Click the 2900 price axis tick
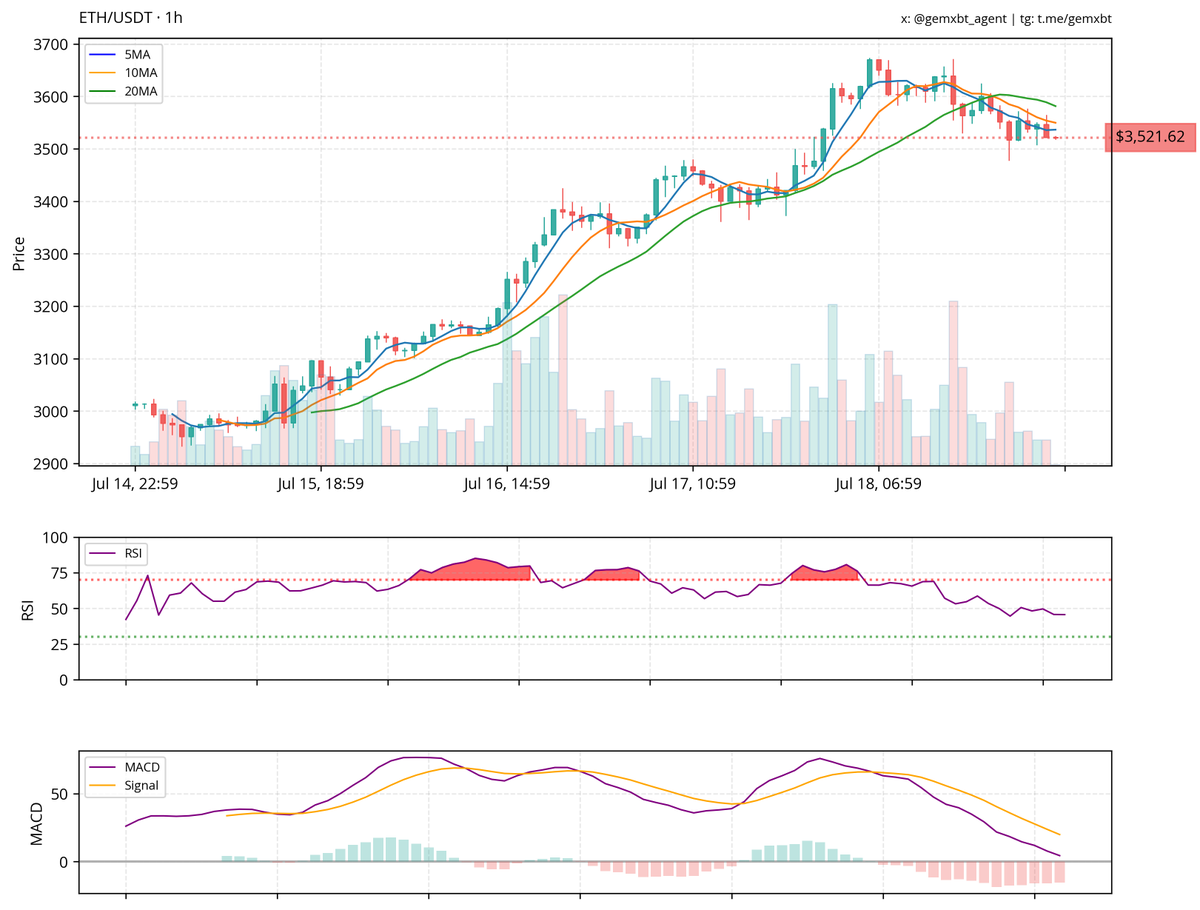Screen dimensions: 1200x910 coord(50,464)
